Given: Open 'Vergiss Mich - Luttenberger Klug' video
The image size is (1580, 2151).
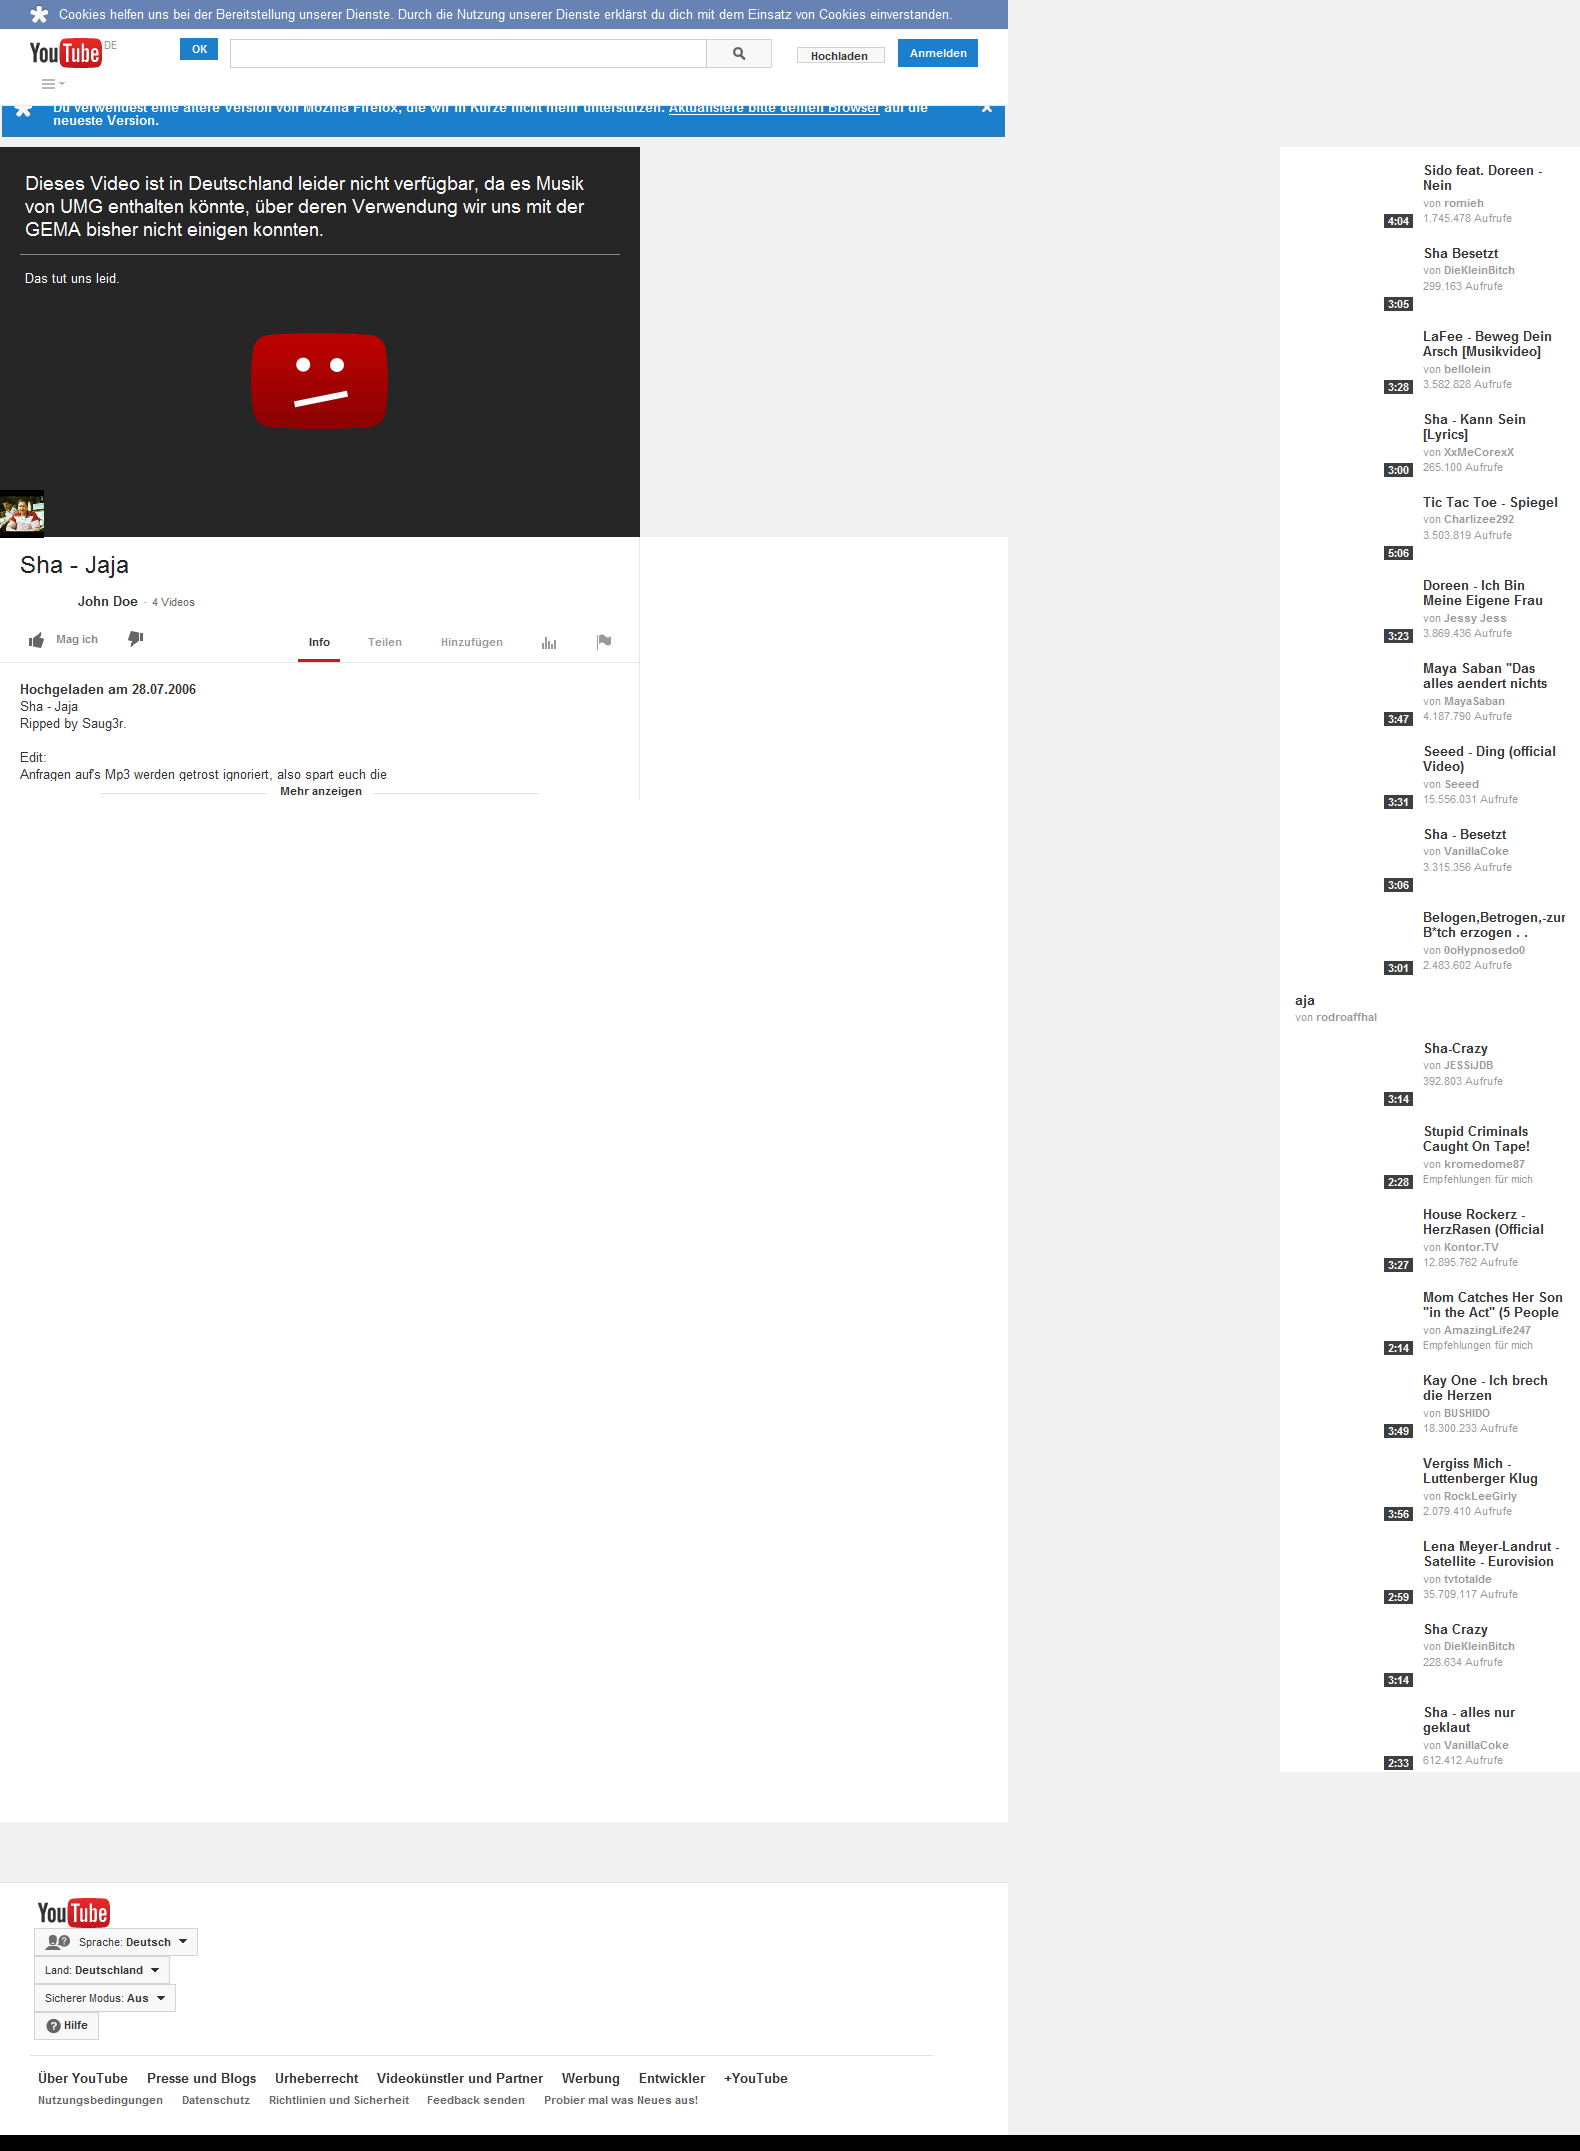Looking at the screenshot, I should click(x=1480, y=1471).
